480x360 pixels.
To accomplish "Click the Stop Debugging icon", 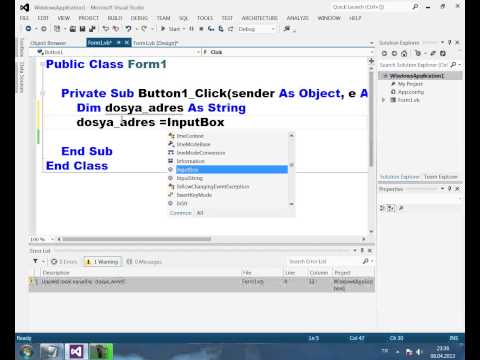I will coord(201,29).
